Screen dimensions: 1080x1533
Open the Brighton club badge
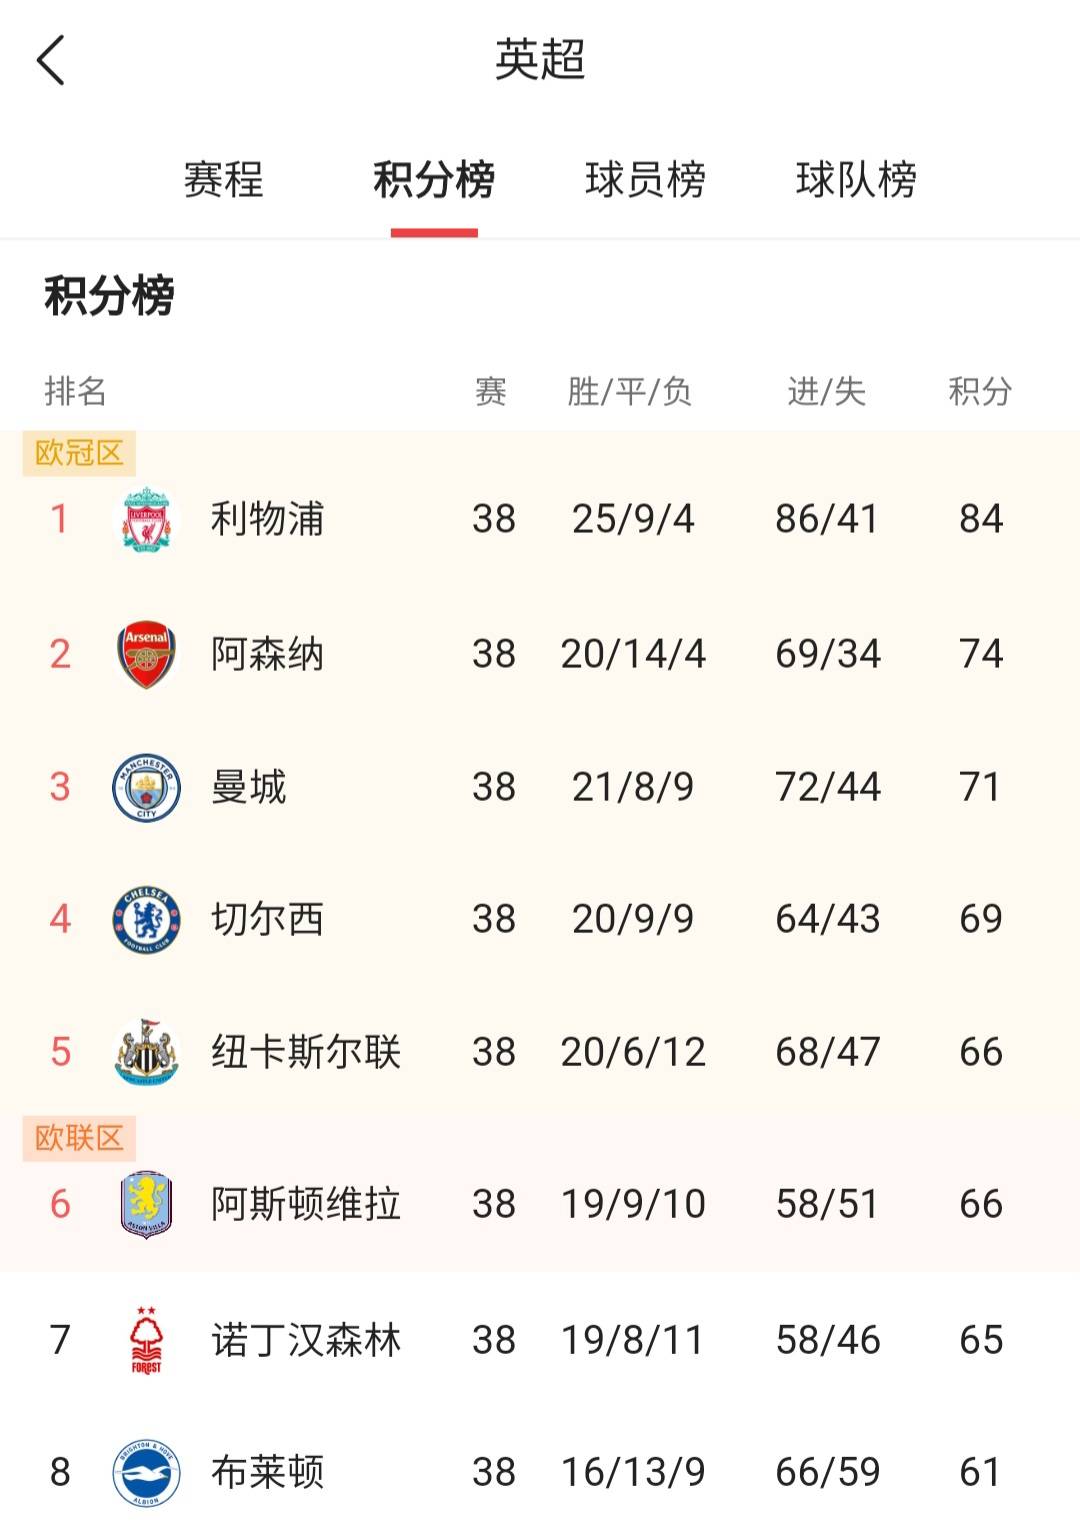coord(146,1472)
